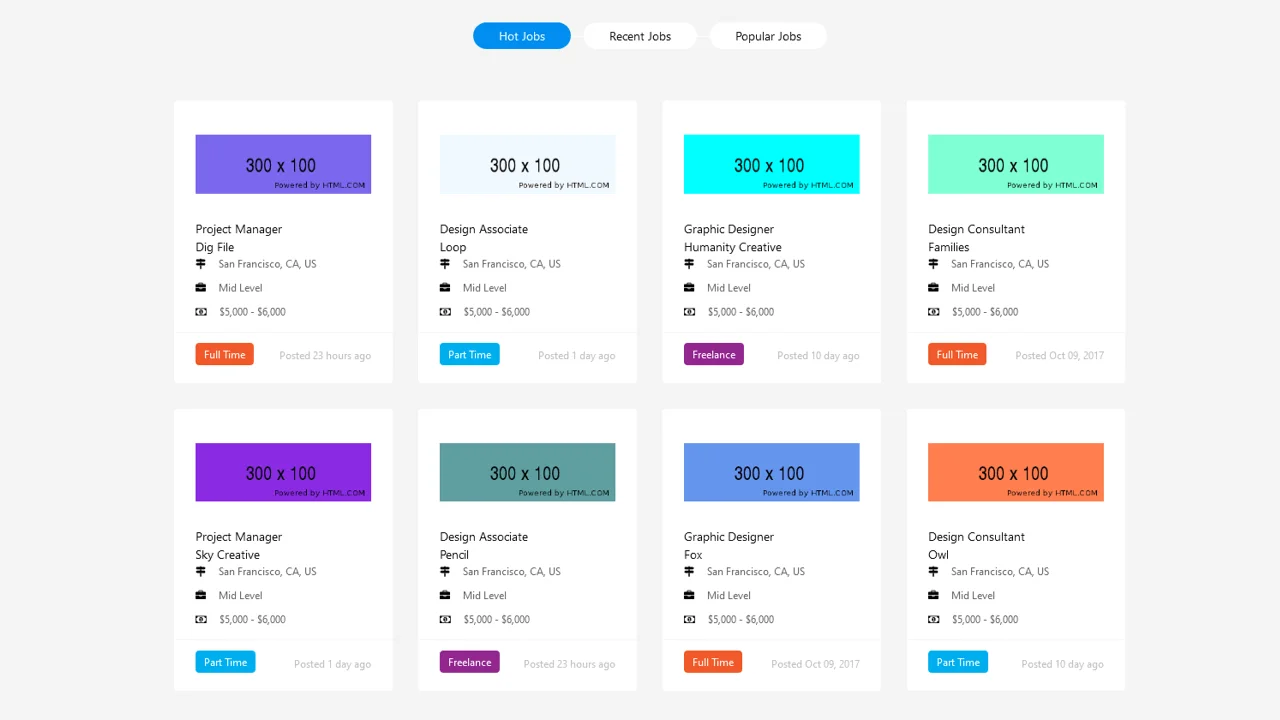Open the Design Associate job at Loop
The width and height of the screenshot is (1280, 720).
pos(483,229)
